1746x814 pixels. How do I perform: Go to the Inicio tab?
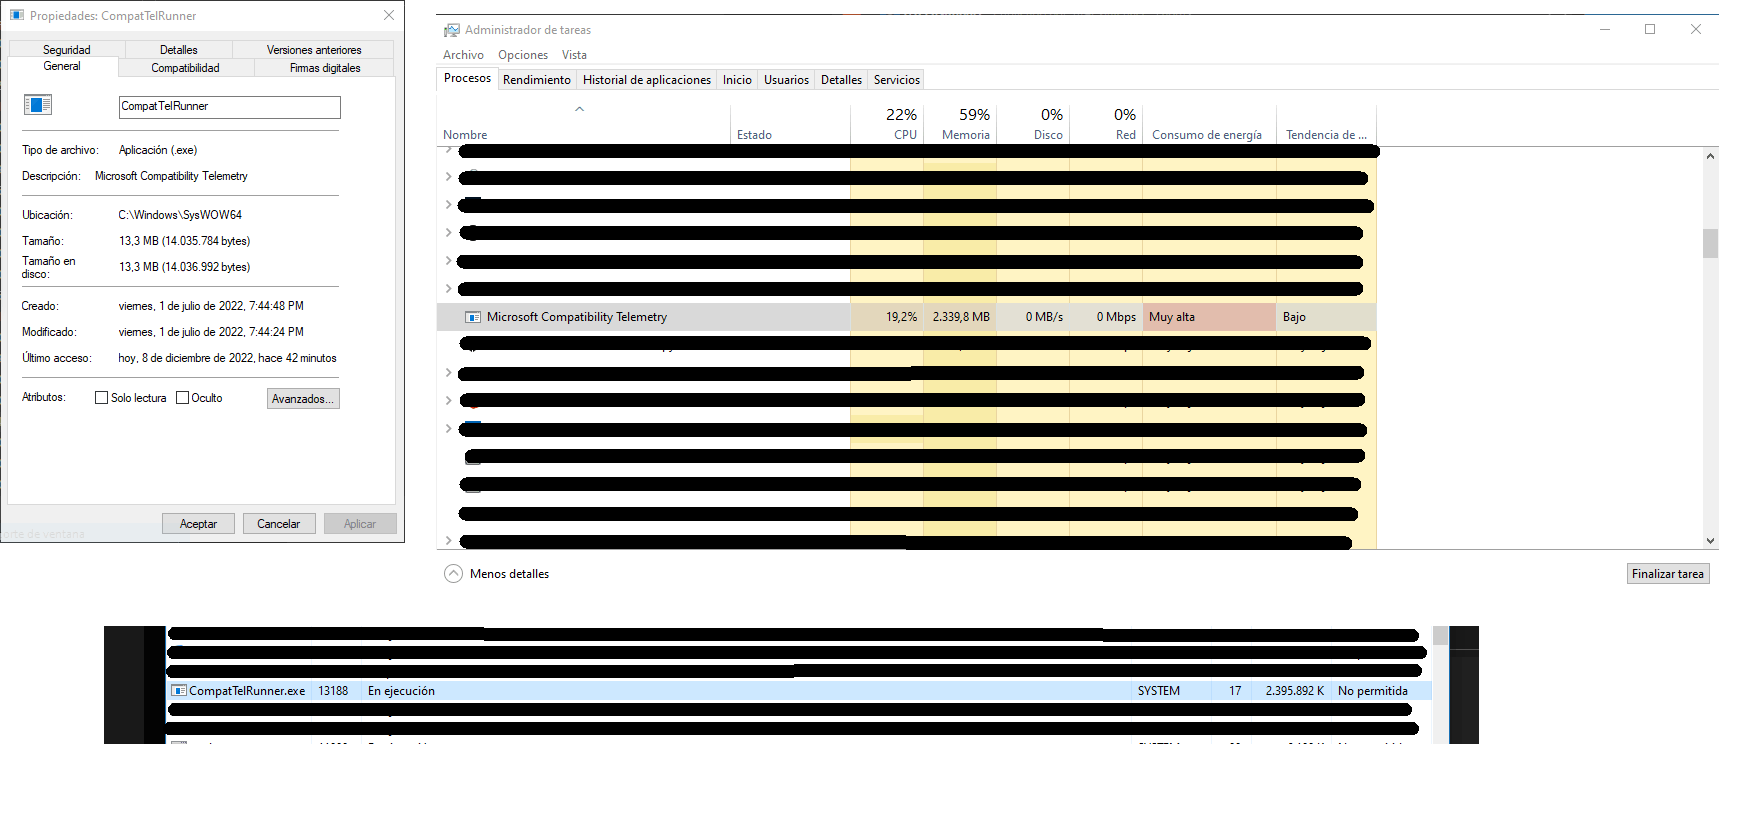point(737,80)
